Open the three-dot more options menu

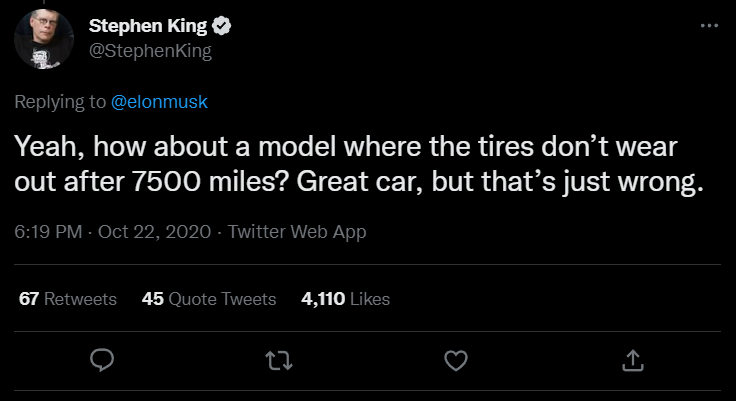pos(709,24)
